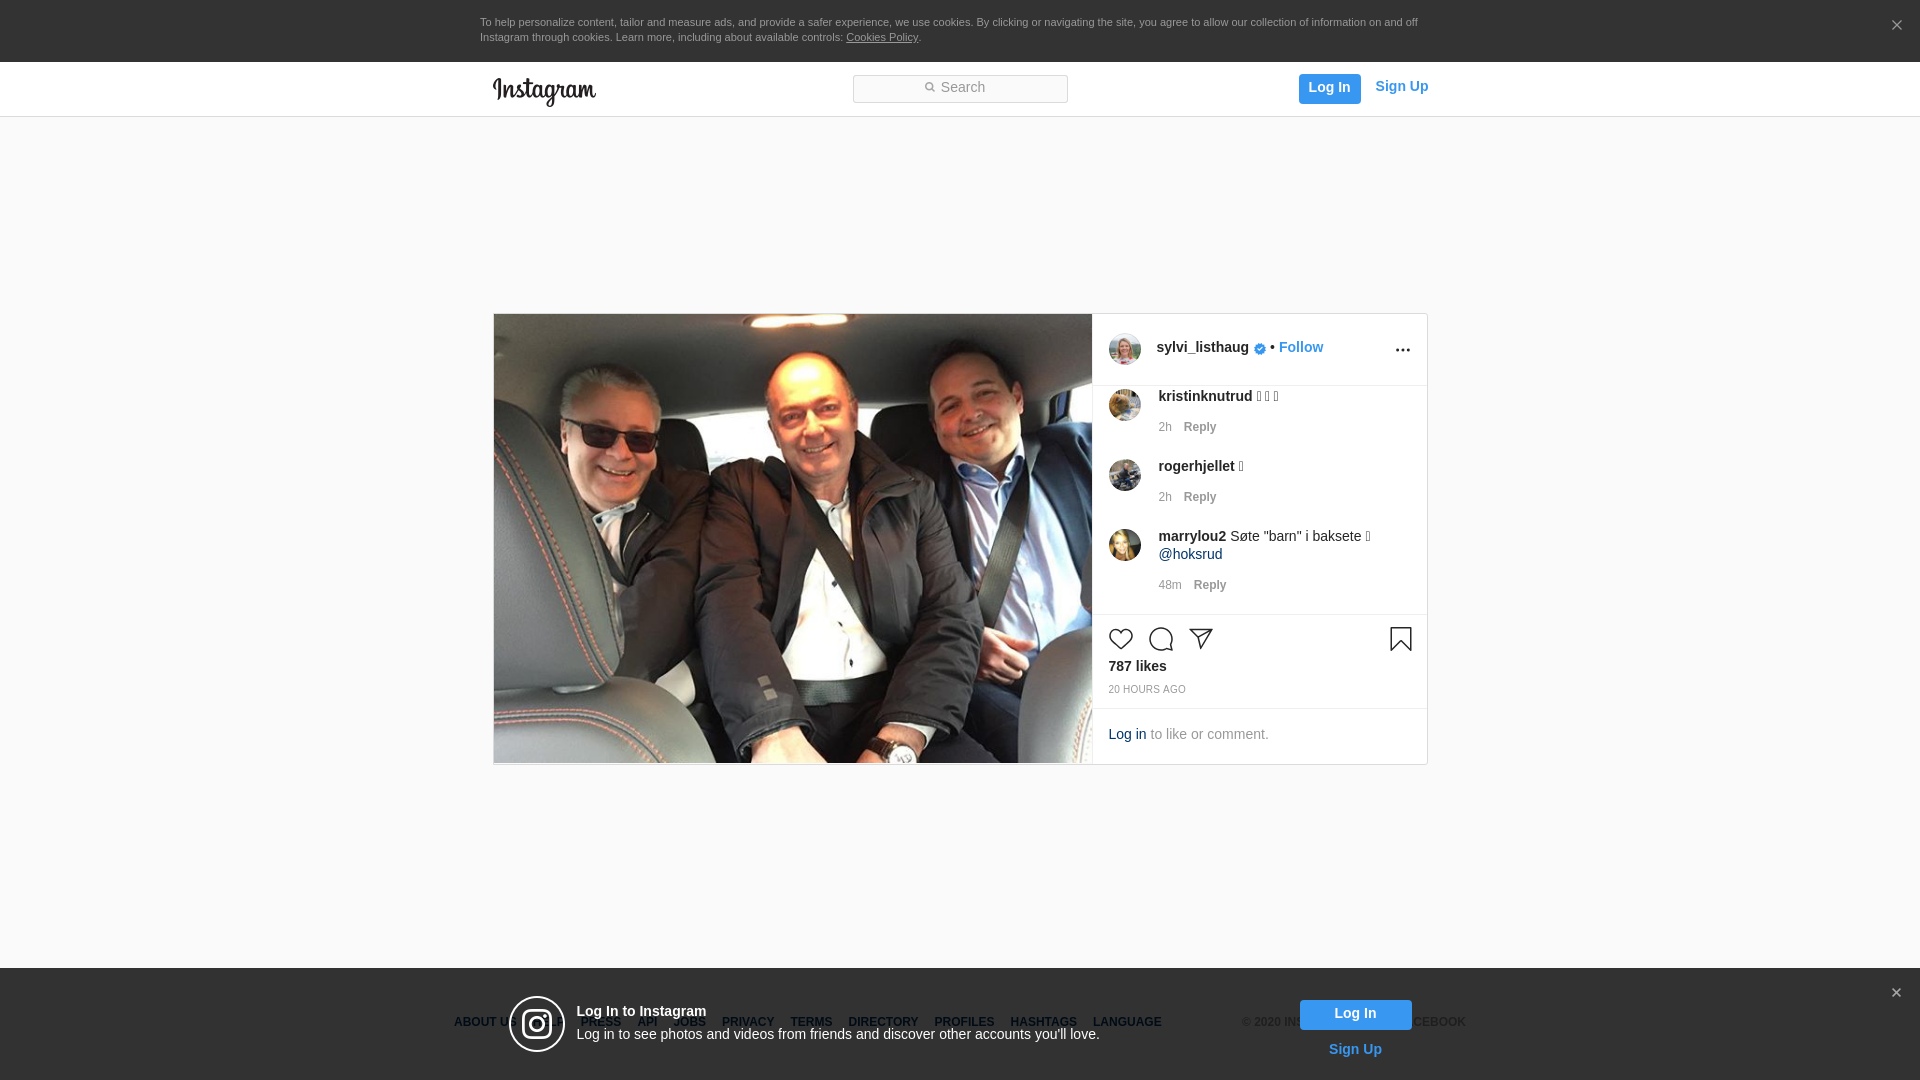
Task: Click the 48m comment timestamp
Action: 1169,585
